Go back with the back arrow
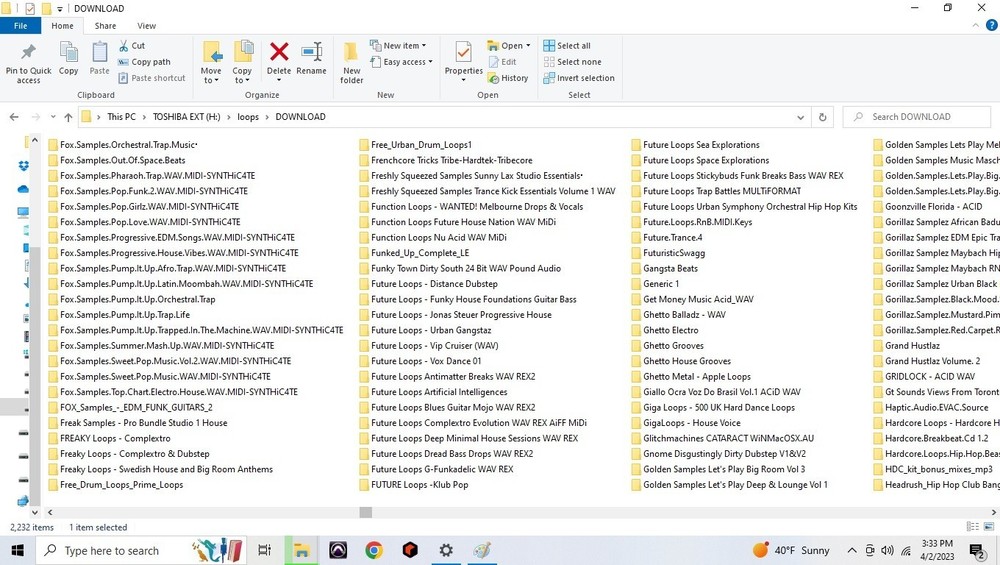Screen dimensions: 1000x565 (14, 117)
